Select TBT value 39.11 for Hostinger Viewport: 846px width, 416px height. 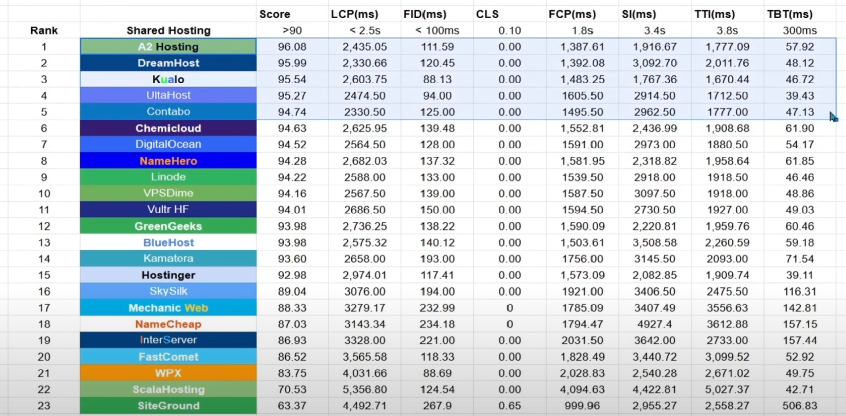pyautogui.click(x=800, y=275)
